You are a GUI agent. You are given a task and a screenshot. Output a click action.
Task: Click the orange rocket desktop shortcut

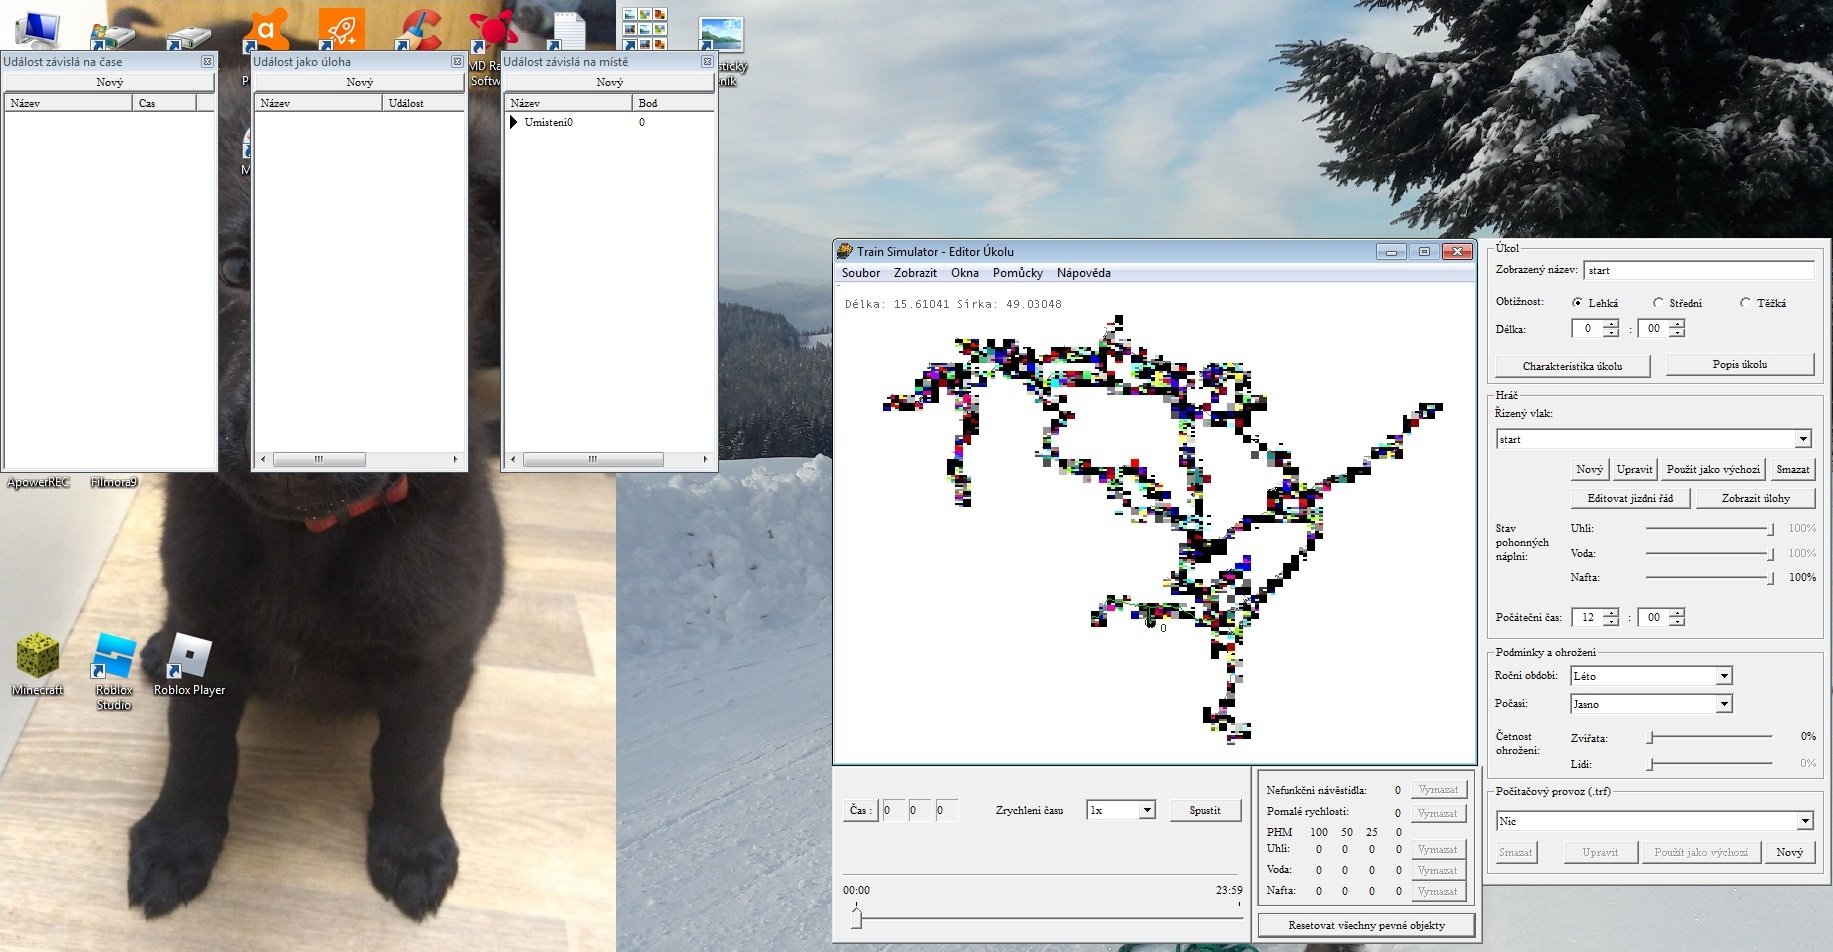pyautogui.click(x=342, y=28)
